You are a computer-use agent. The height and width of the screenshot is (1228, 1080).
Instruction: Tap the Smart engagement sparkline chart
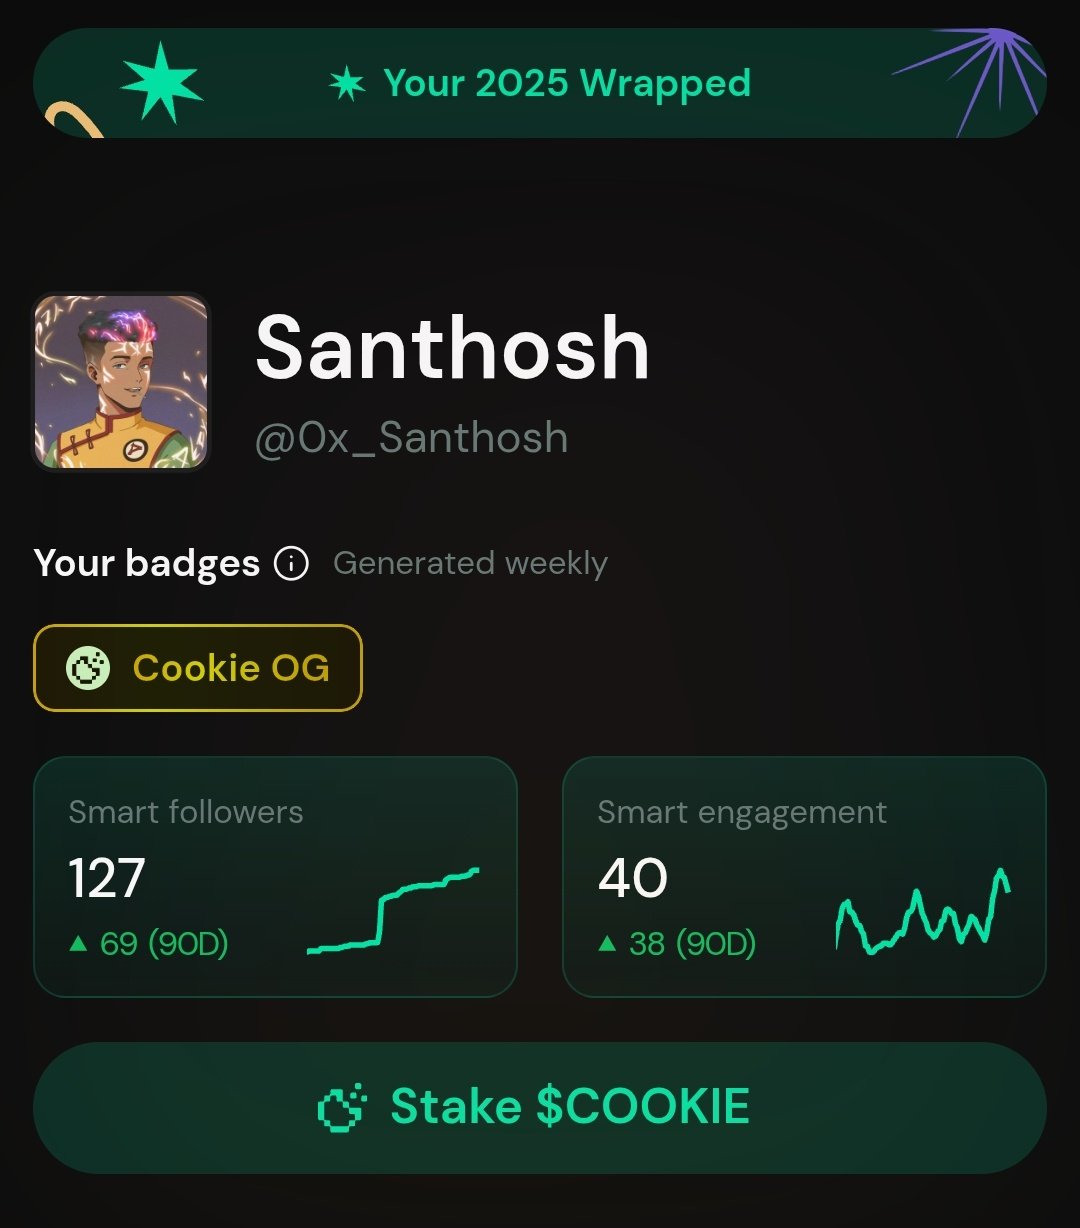point(922,910)
